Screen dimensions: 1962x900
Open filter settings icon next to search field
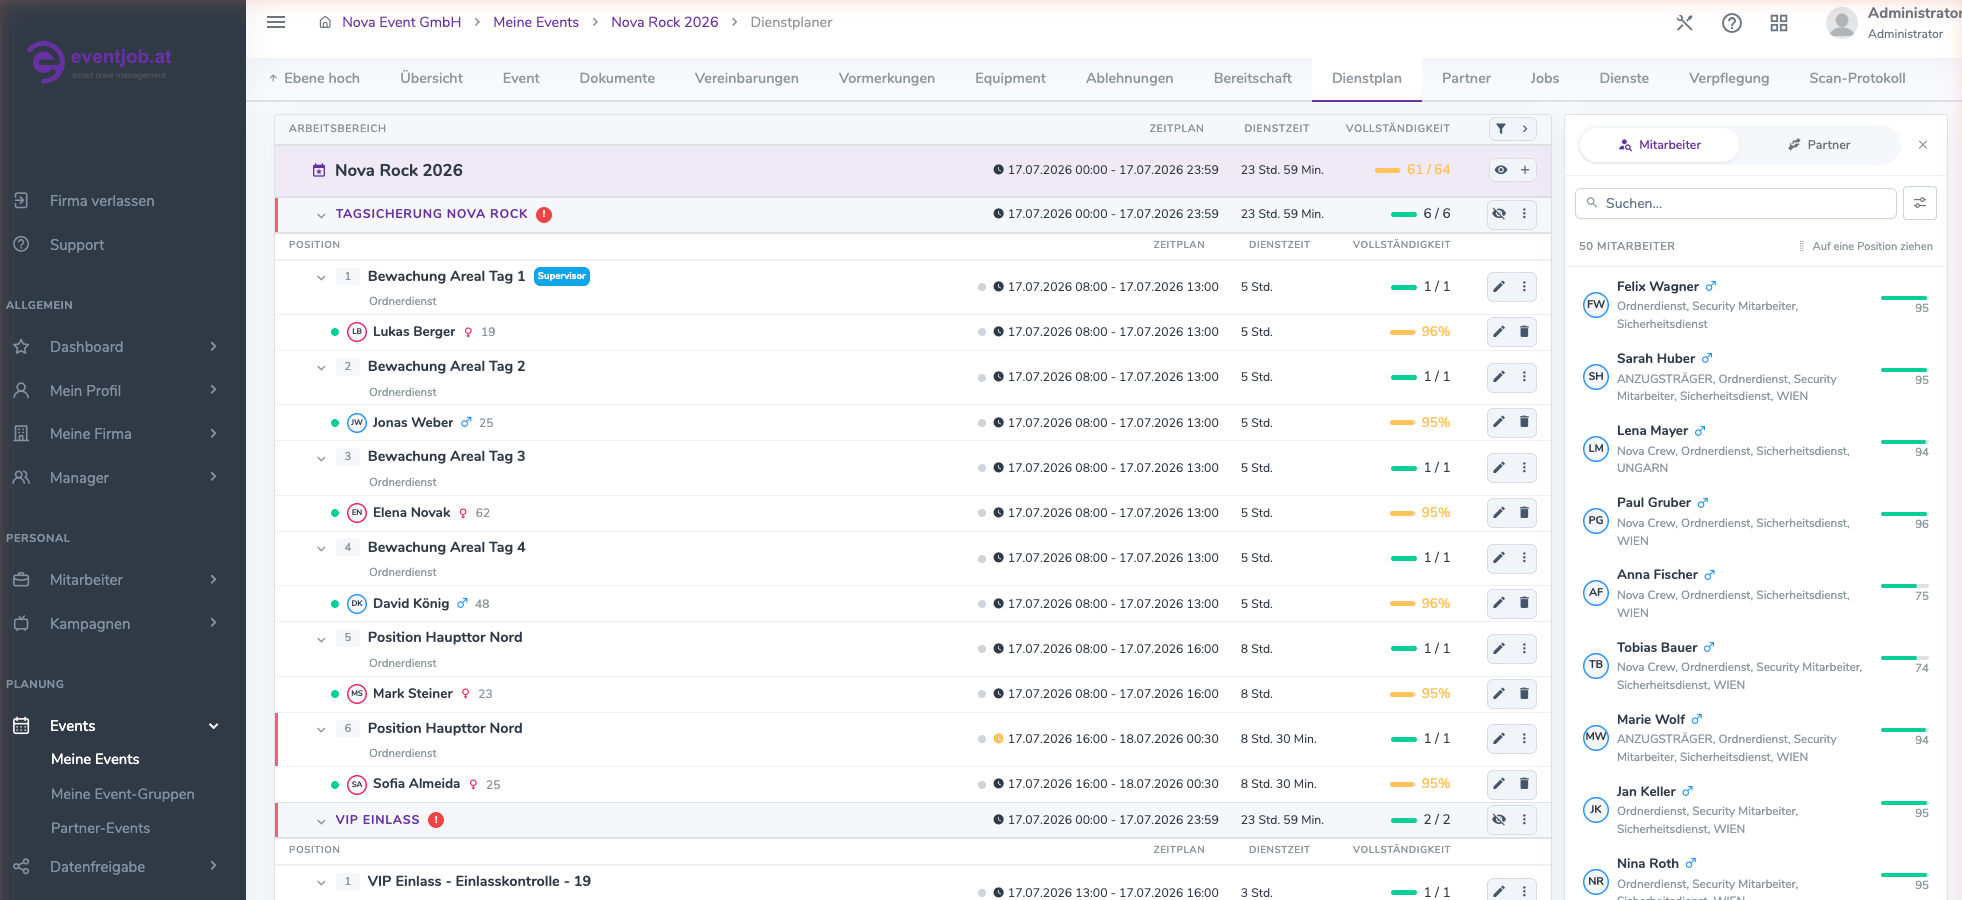point(1920,203)
